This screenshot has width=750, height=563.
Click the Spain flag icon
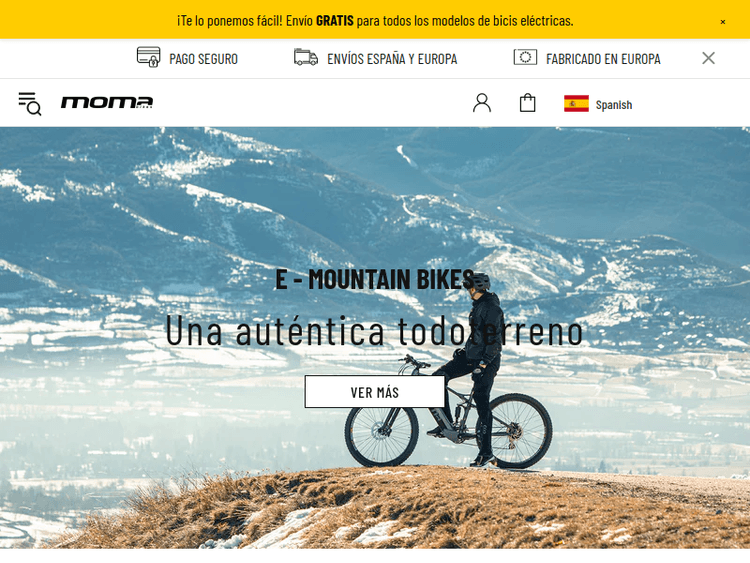(576, 104)
